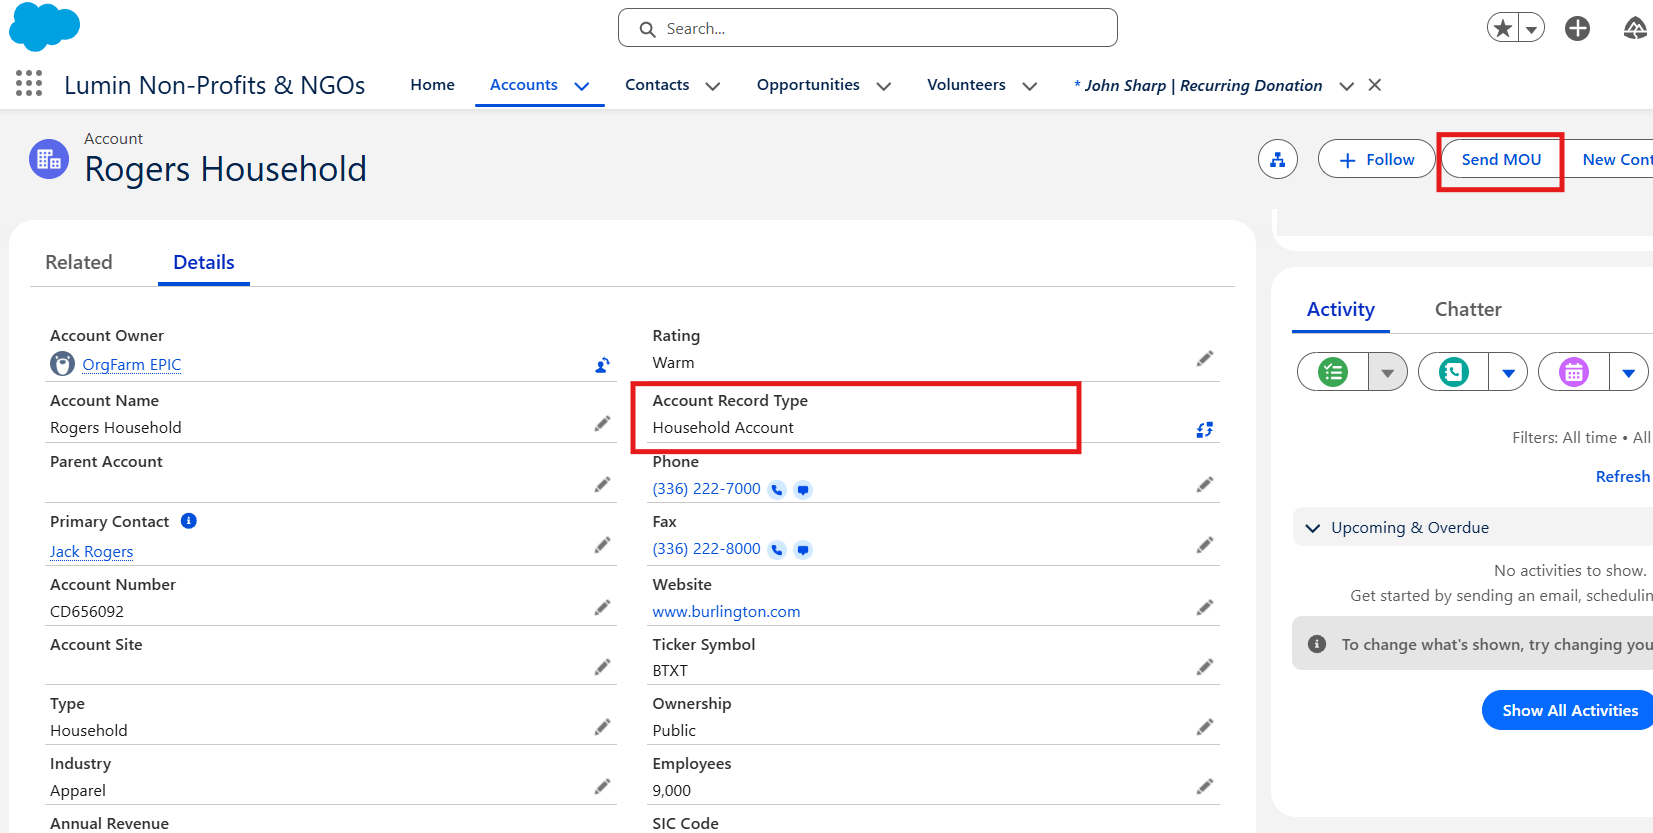Close the John Sharp Recurring Donation tab
The width and height of the screenshot is (1653, 833).
point(1375,85)
